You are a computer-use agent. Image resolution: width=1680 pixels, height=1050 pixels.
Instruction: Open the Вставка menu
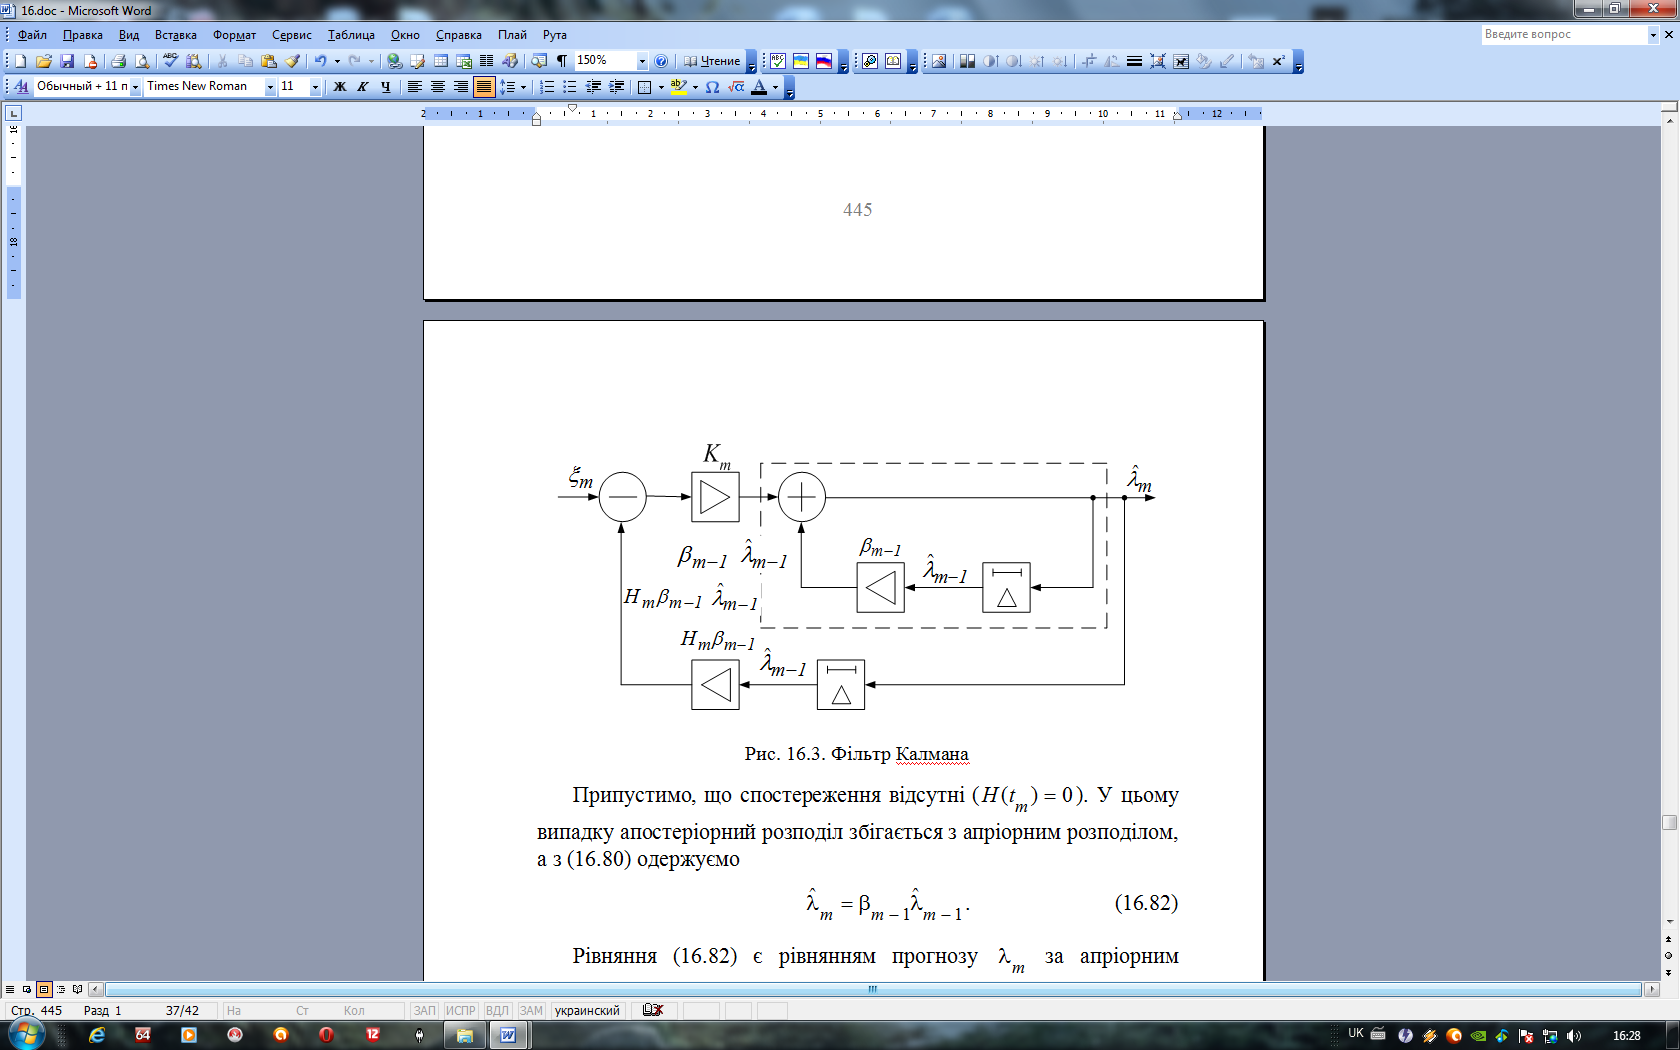(176, 35)
